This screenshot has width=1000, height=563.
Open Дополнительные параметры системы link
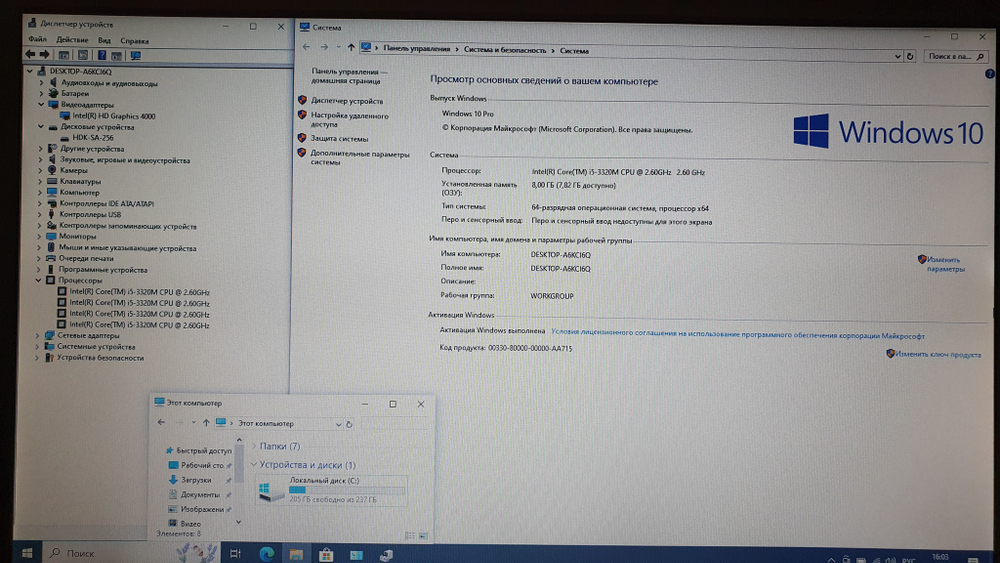tap(360, 157)
